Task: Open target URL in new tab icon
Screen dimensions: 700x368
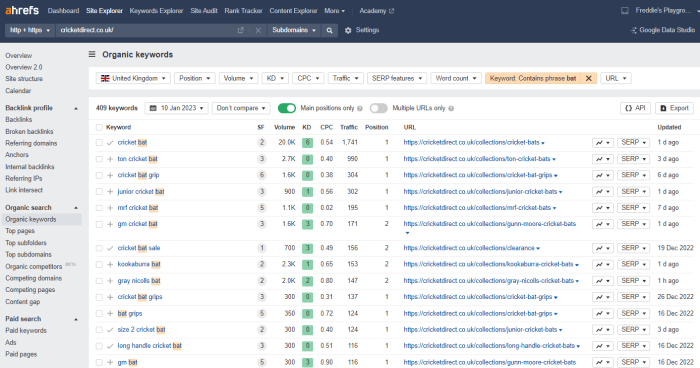Action: tap(241, 30)
